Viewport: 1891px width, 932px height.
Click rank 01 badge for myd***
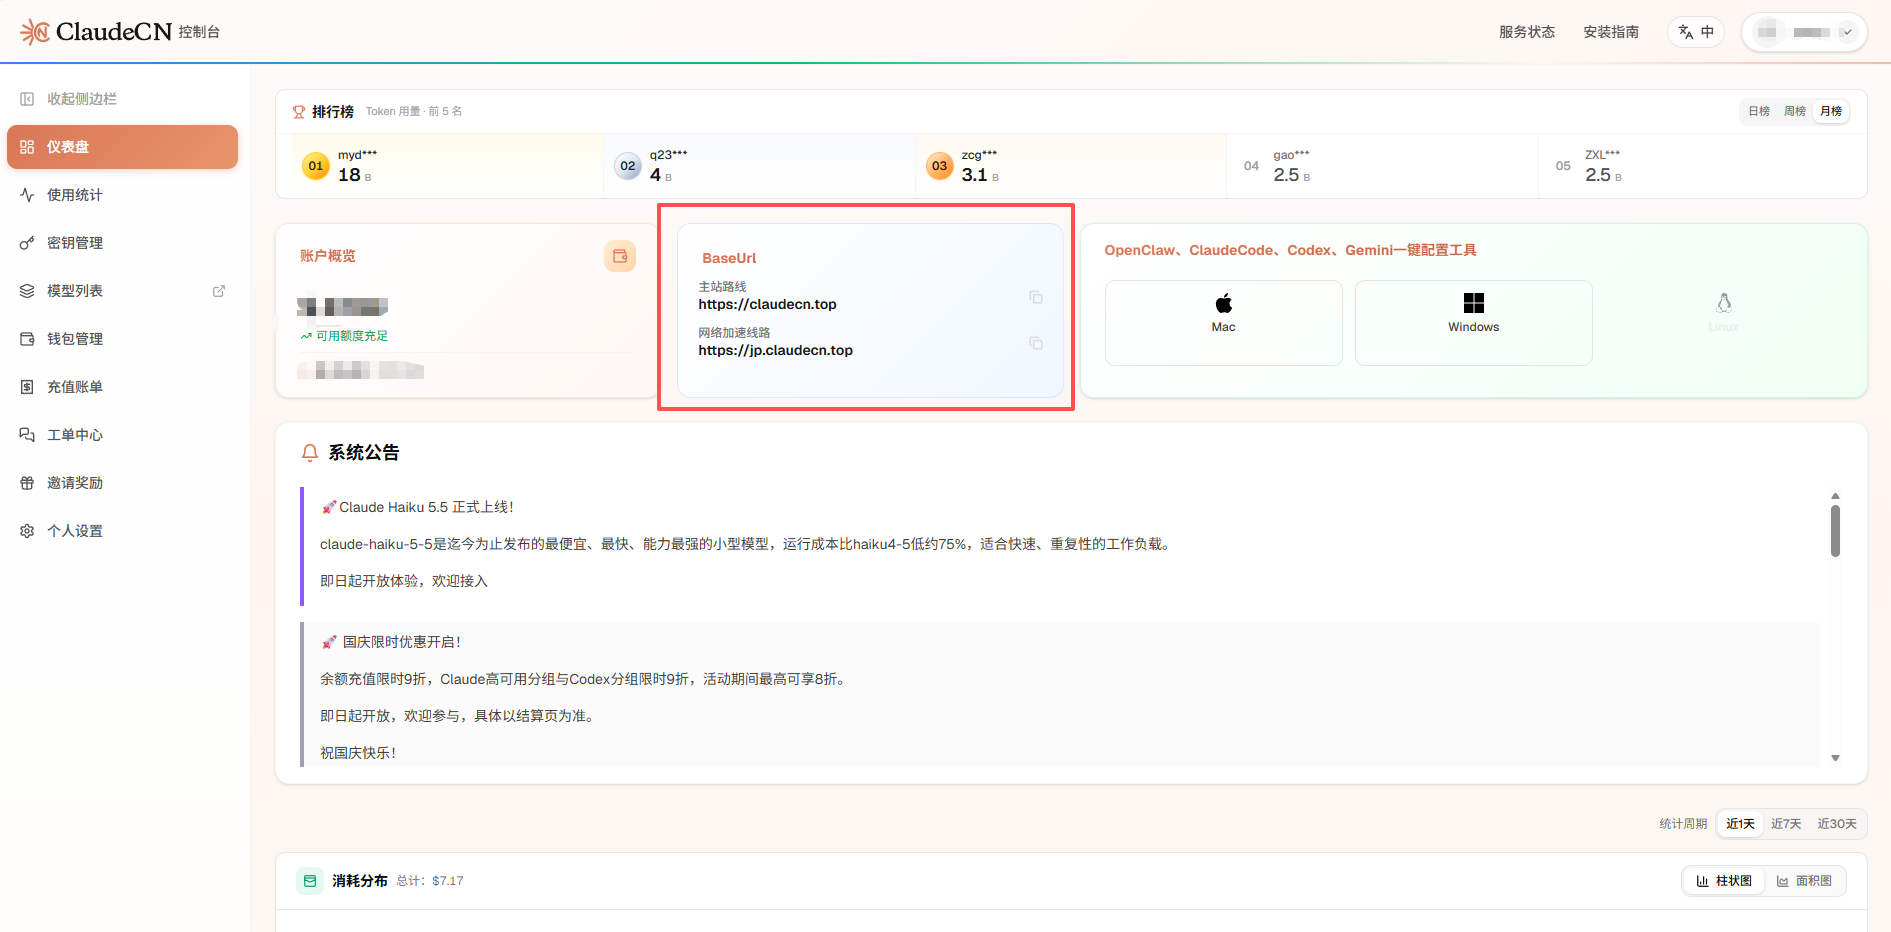click(x=316, y=166)
